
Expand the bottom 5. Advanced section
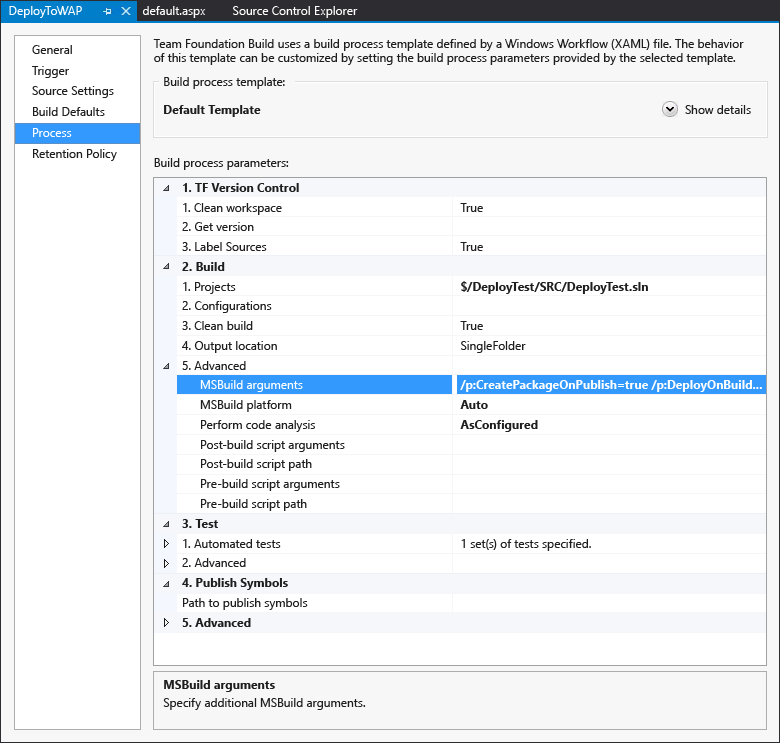[167, 623]
